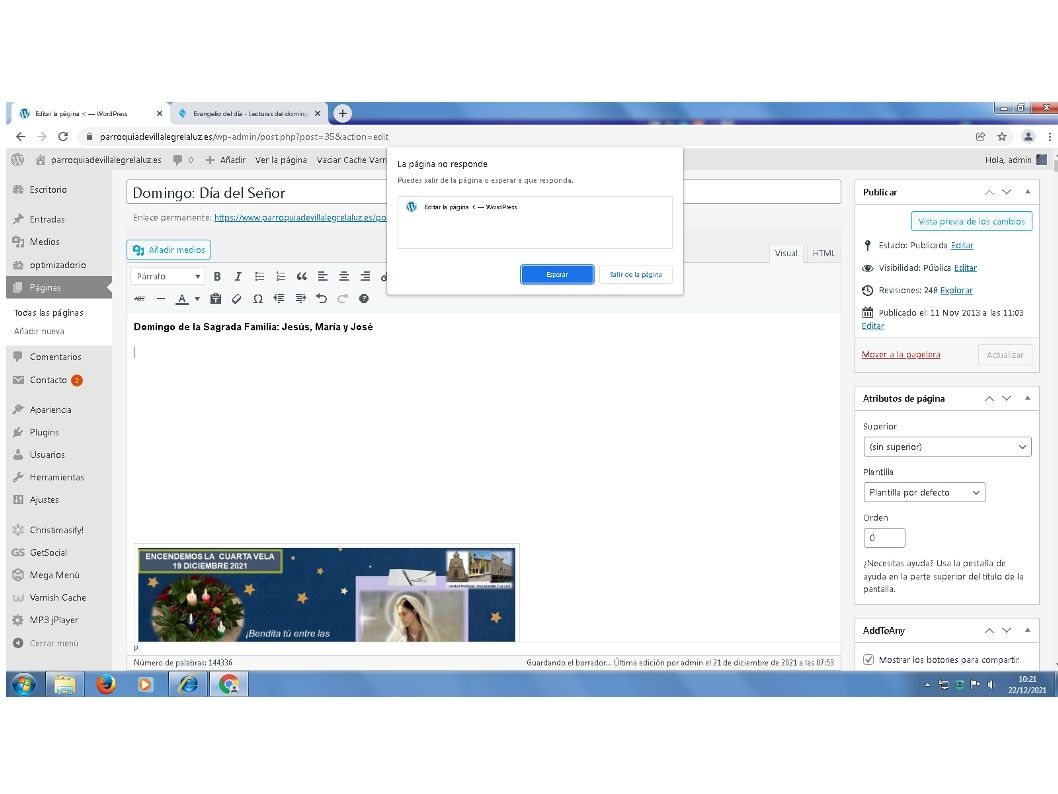Open editor keyboard shortcuts help
1058x794 pixels.
[x=364, y=298]
